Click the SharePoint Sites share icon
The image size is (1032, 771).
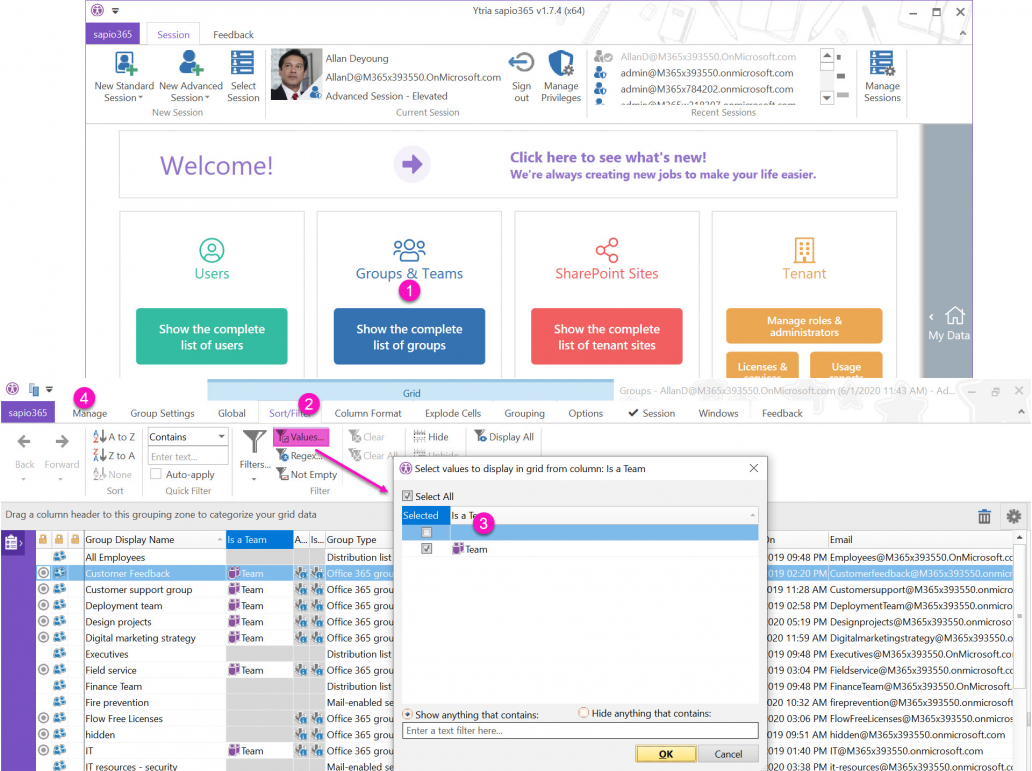607,250
